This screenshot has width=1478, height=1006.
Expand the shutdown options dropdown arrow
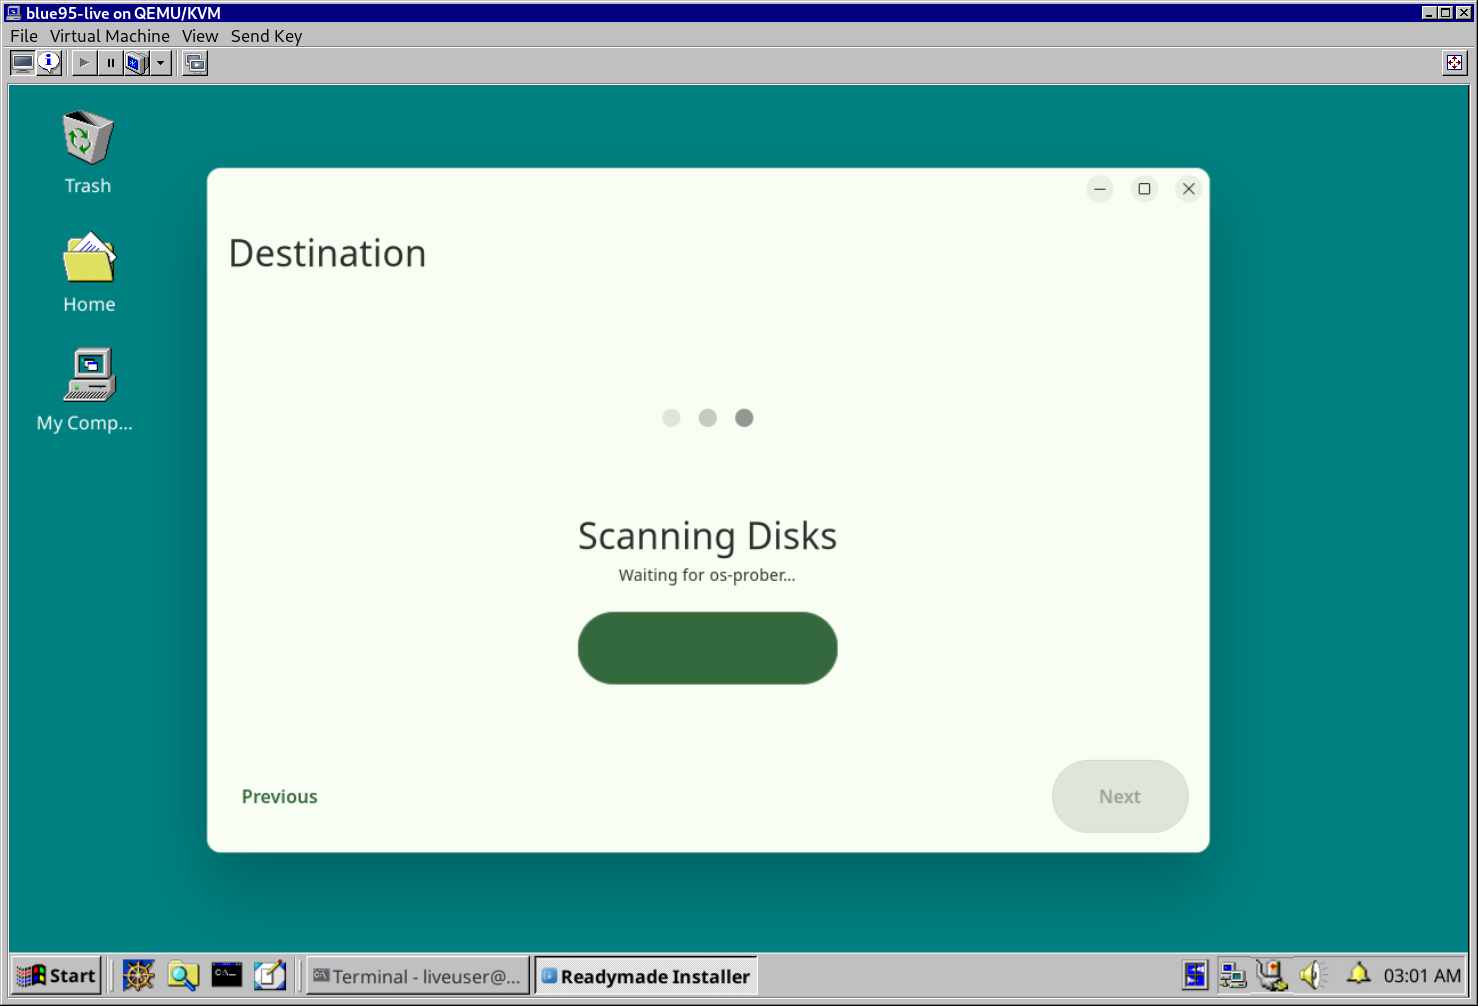pyautogui.click(x=160, y=63)
